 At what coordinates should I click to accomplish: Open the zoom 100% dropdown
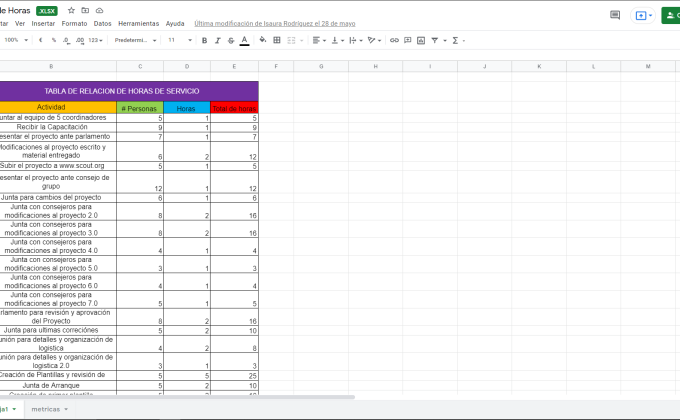click(16, 40)
